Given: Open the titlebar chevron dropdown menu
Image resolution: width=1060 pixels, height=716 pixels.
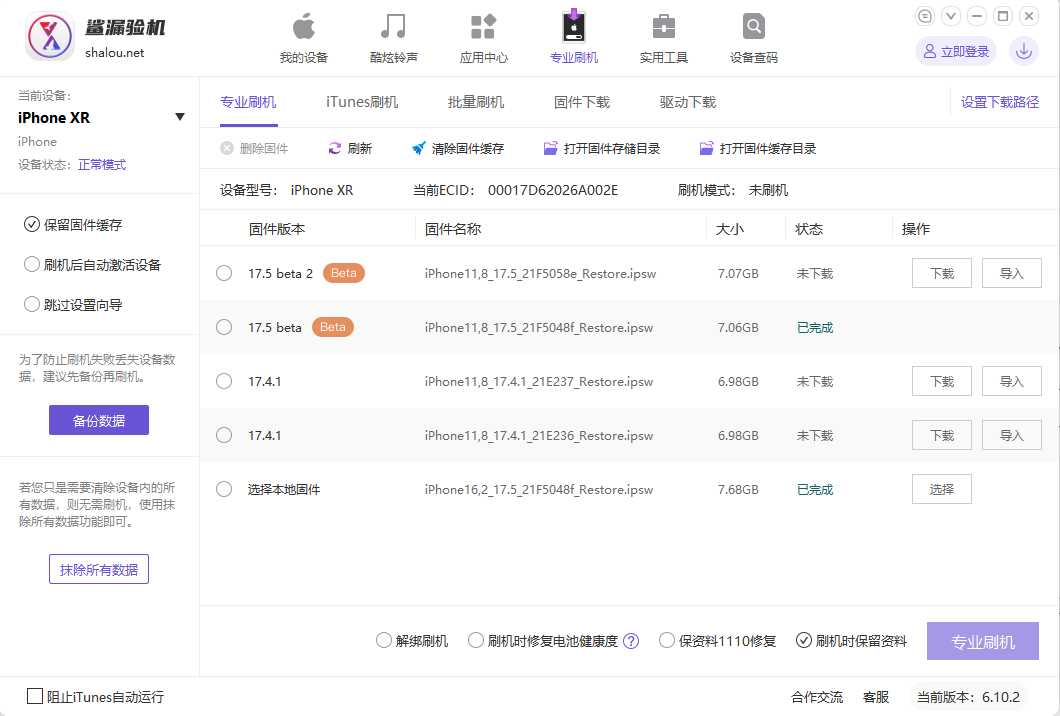Looking at the screenshot, I should [951, 16].
